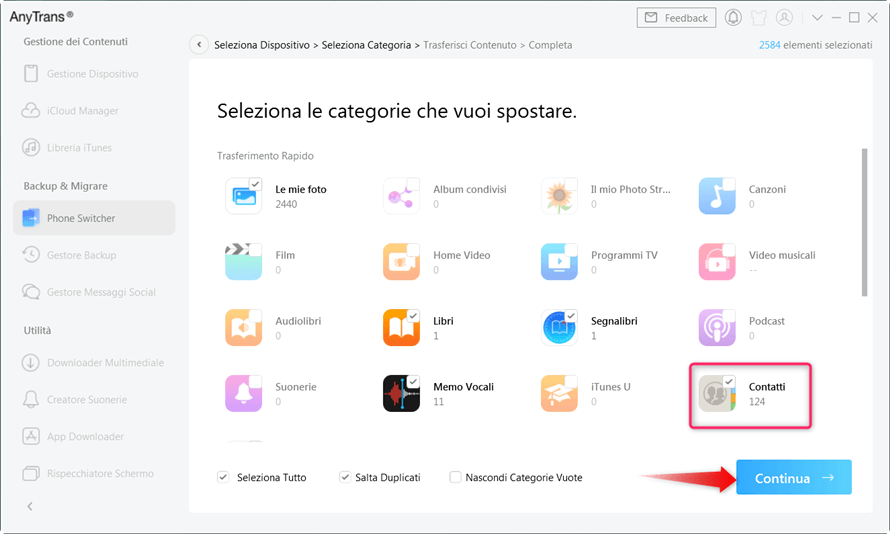Open the title bar dropdown chevron
Viewport: 890px width, 534px height.
[817, 18]
